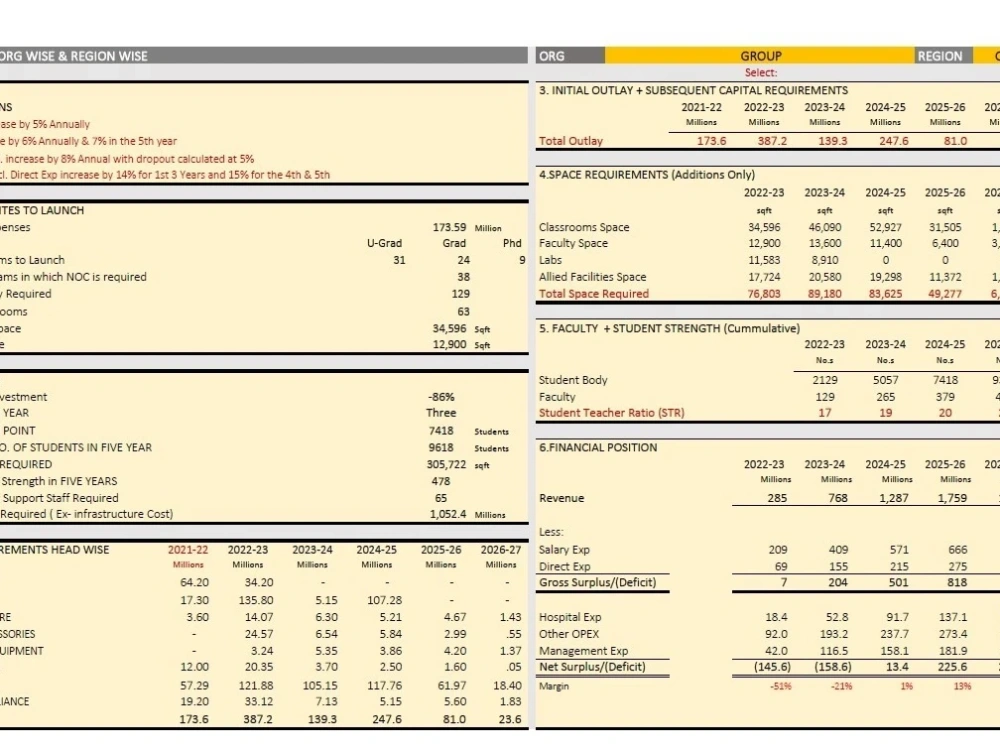Click the REGION header cell
The width and height of the screenshot is (1000, 750).
[x=944, y=55]
